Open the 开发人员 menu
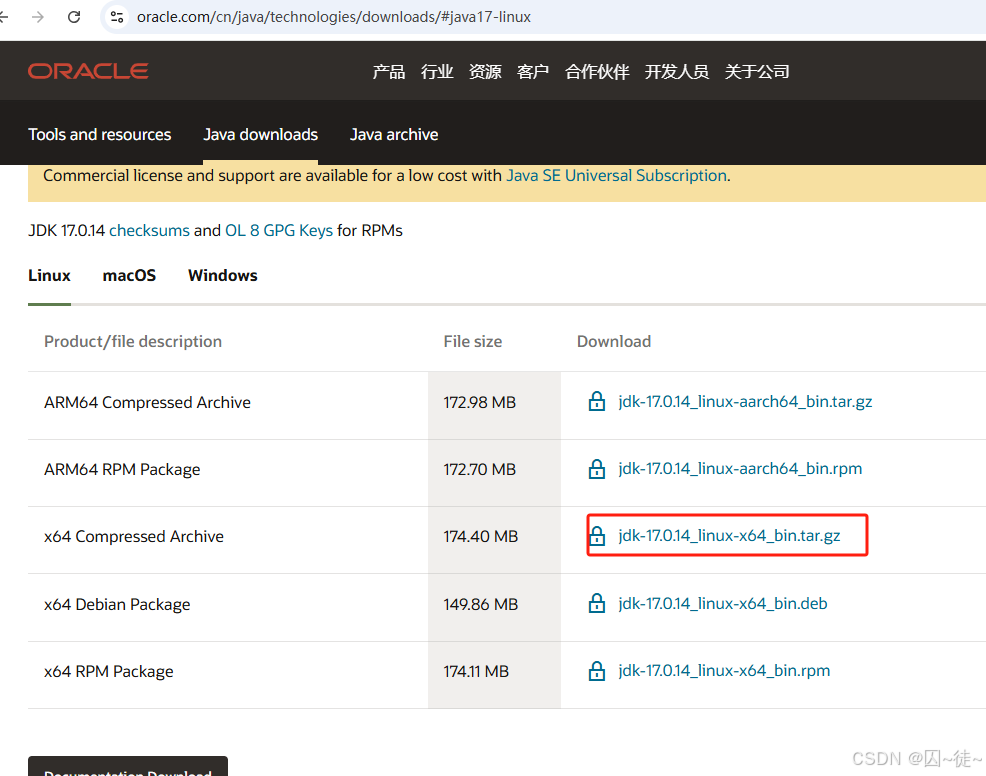Screen dimensions: 986x776 coord(677,72)
